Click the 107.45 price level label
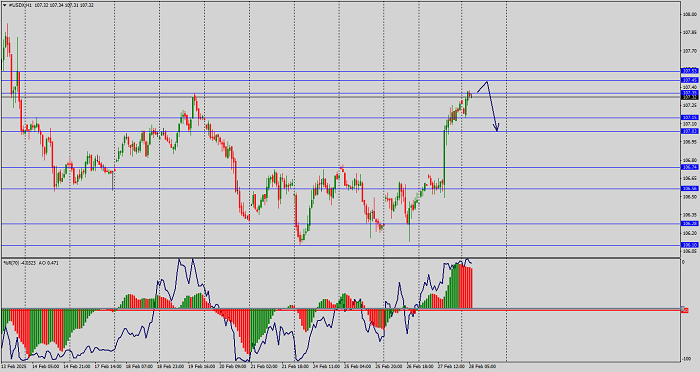 tap(690, 80)
